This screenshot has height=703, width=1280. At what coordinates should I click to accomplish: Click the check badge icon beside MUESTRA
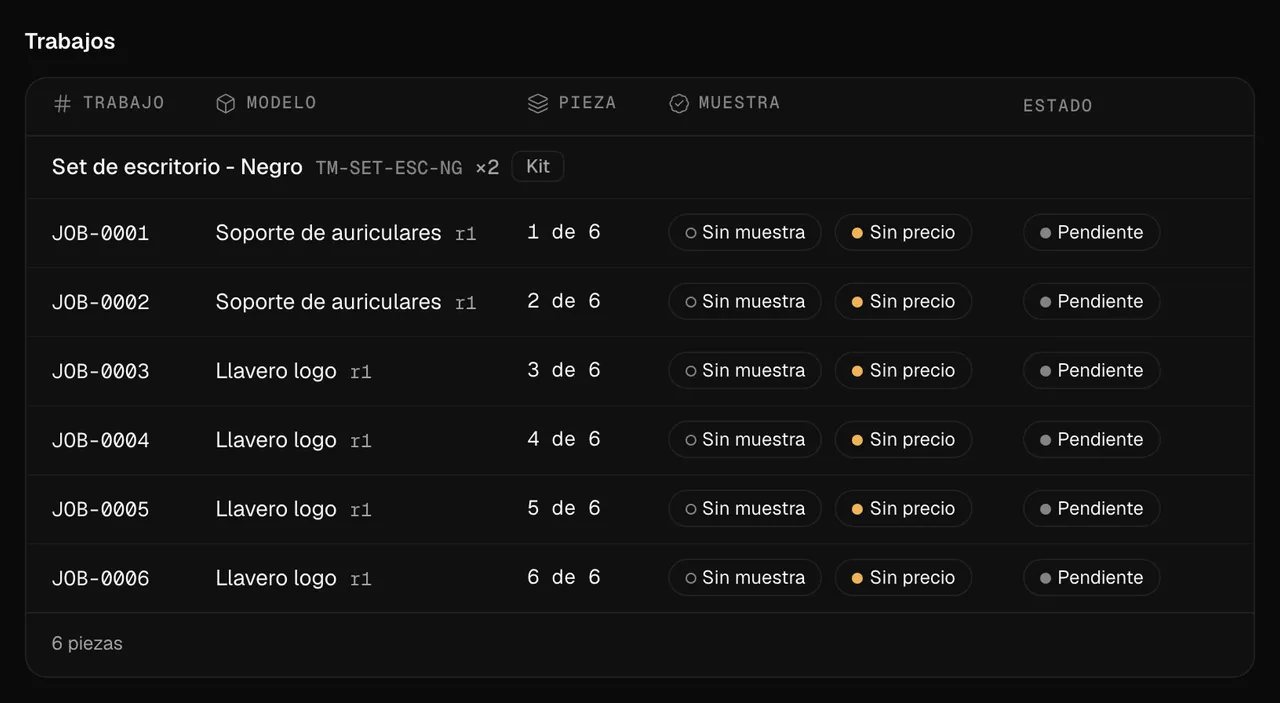(x=679, y=104)
